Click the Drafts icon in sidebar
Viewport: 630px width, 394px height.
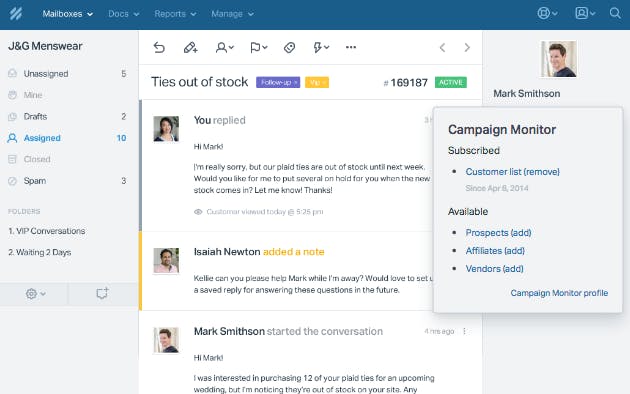12,116
